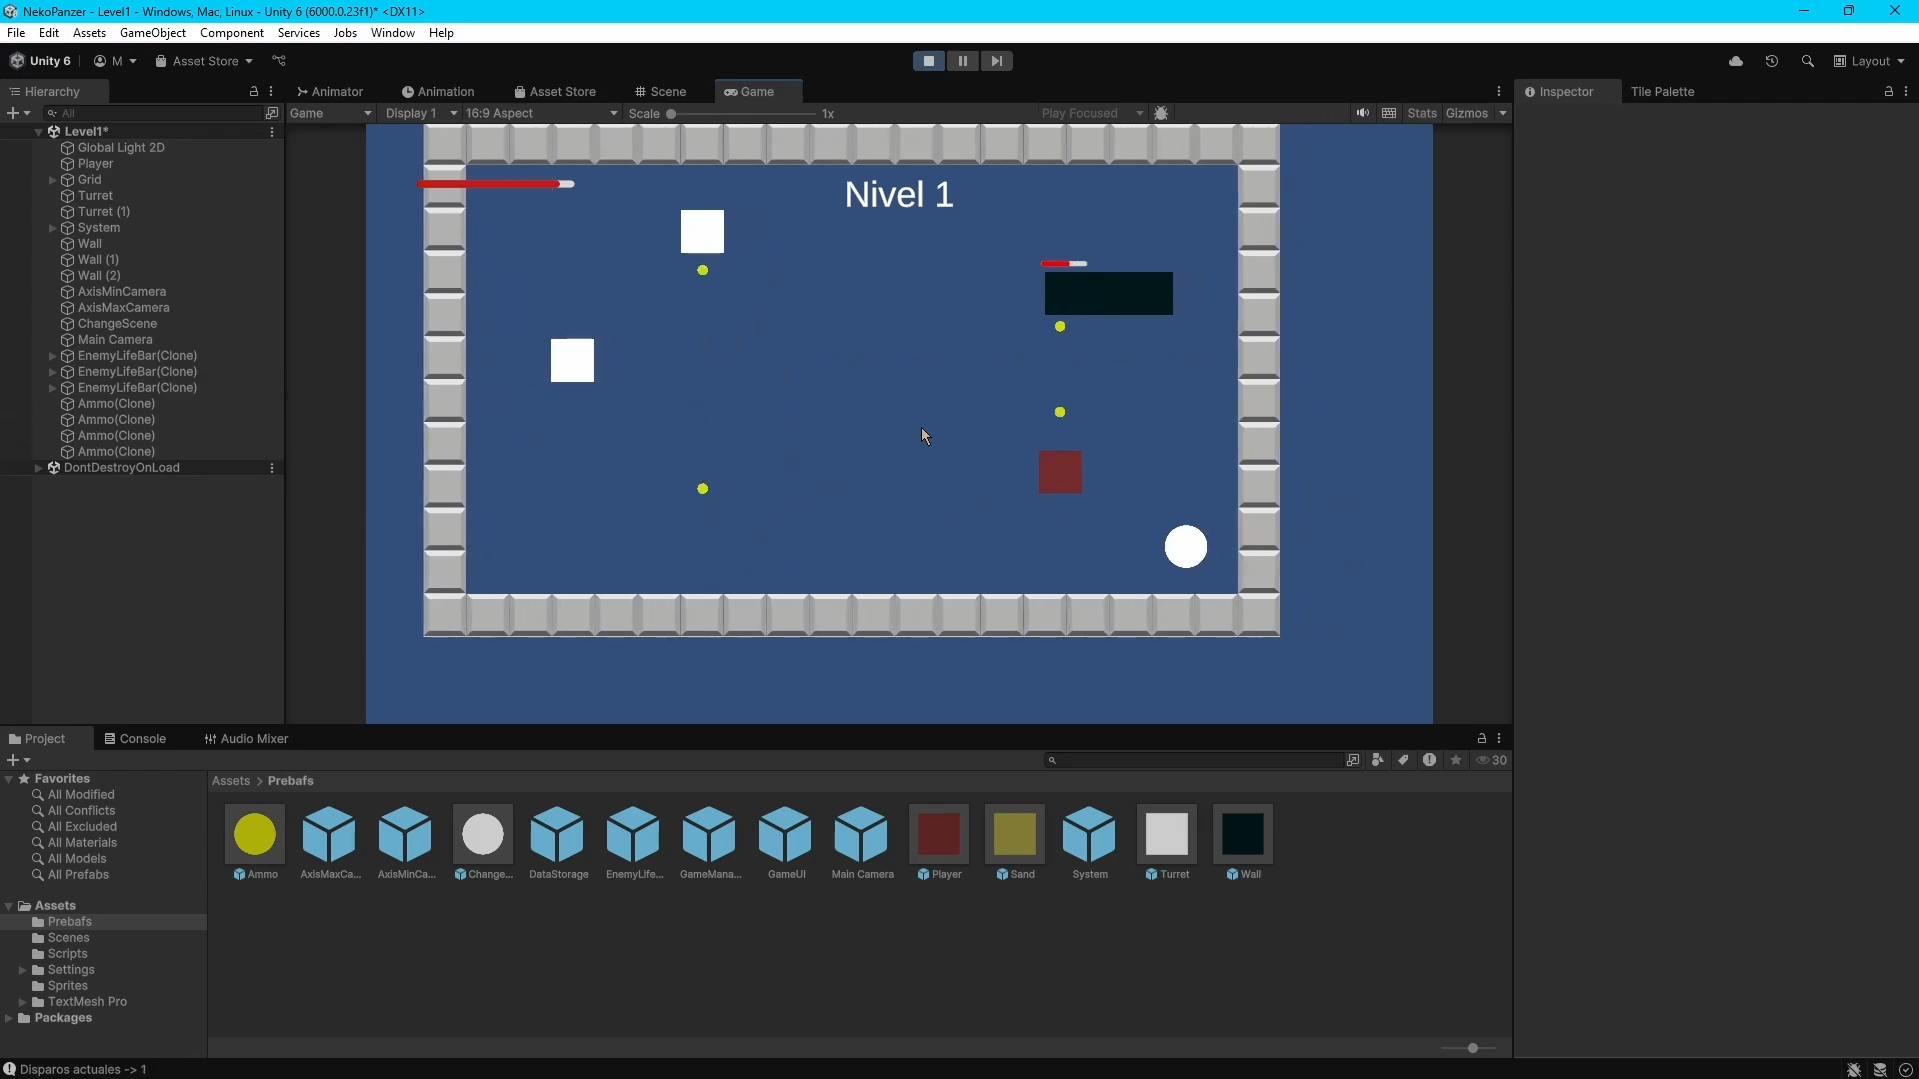Open the Unity Cloud icon

(1736, 61)
